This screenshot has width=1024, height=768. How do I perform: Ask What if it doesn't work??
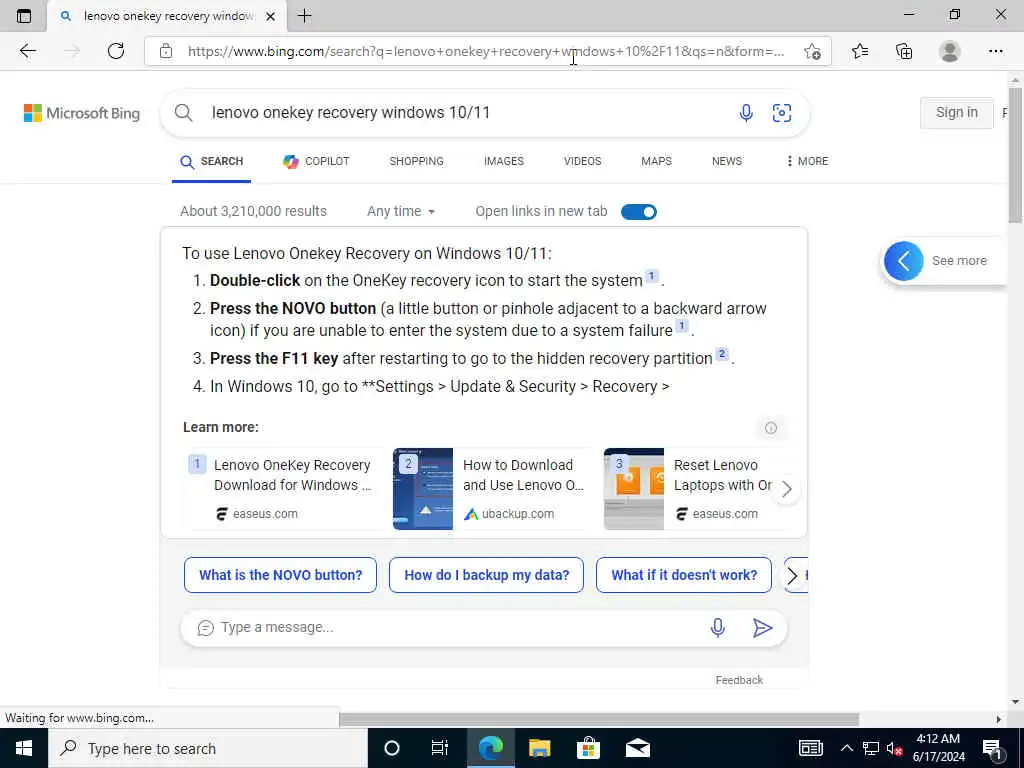click(x=684, y=575)
